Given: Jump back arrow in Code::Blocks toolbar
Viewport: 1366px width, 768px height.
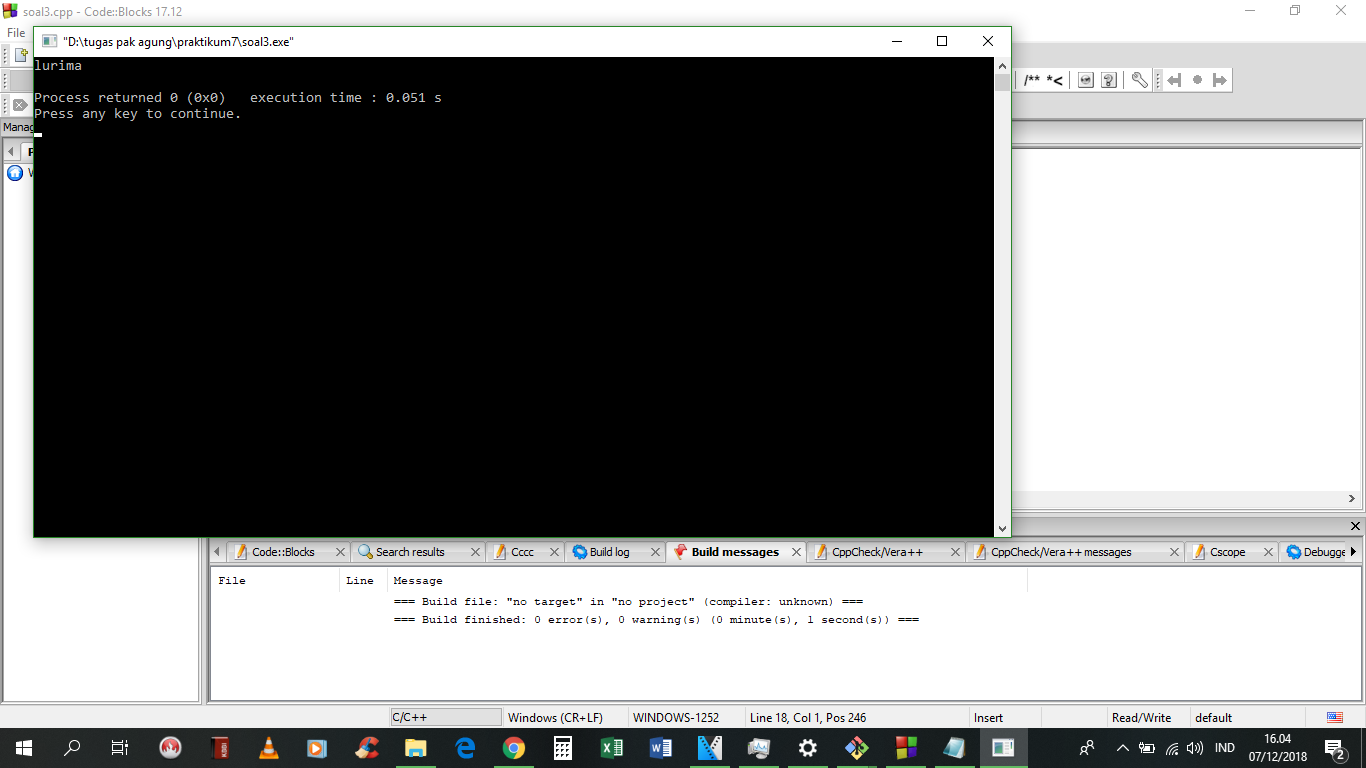Looking at the screenshot, I should [x=1174, y=80].
